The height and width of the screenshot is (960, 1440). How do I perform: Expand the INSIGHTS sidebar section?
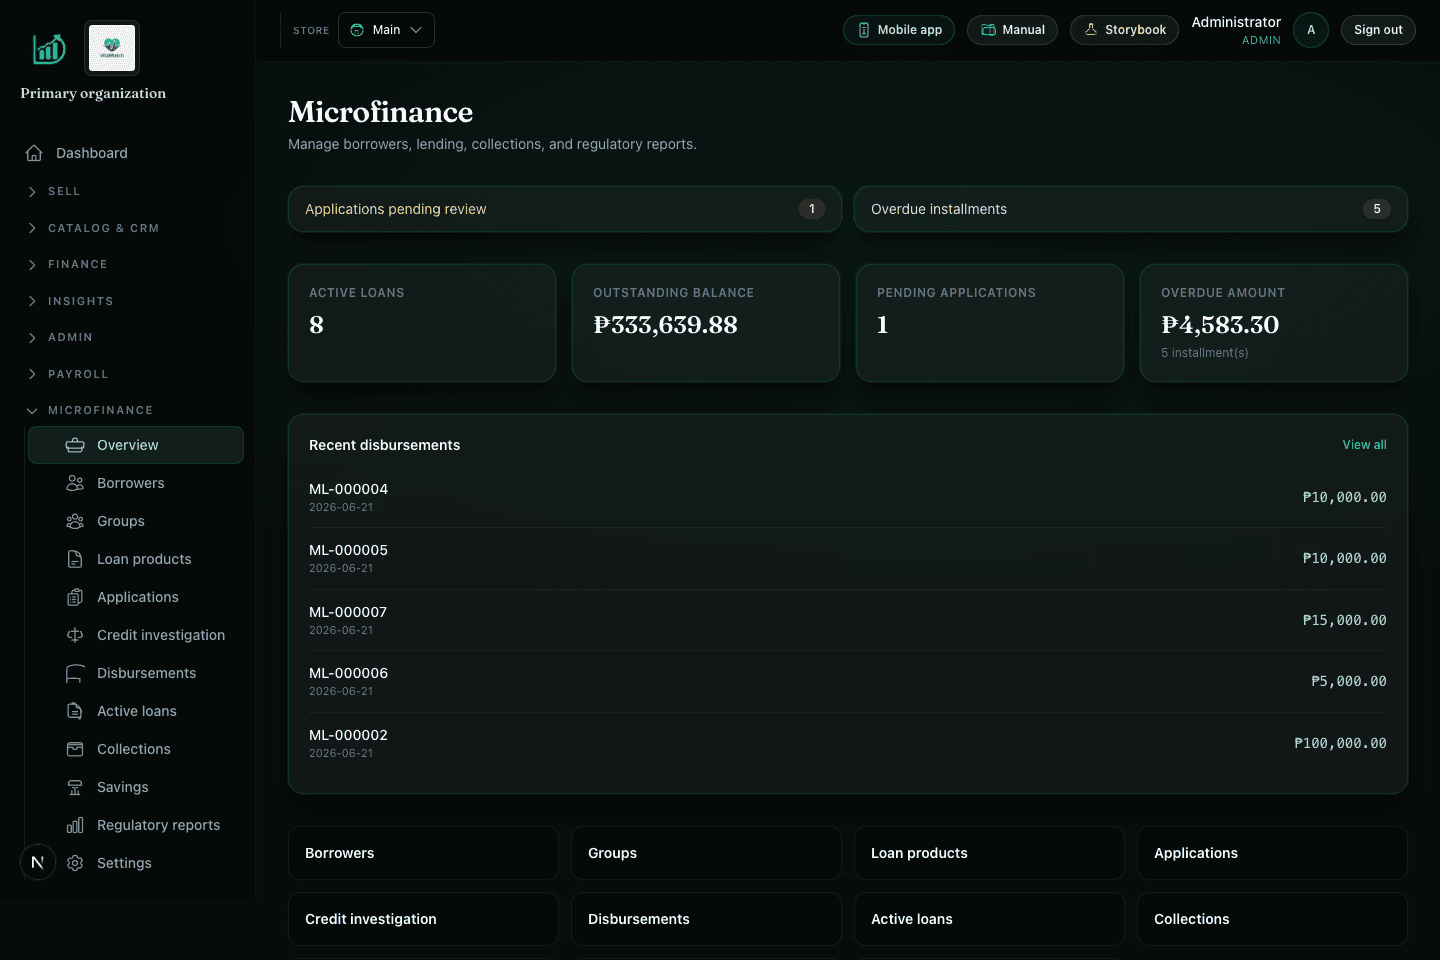(x=69, y=301)
